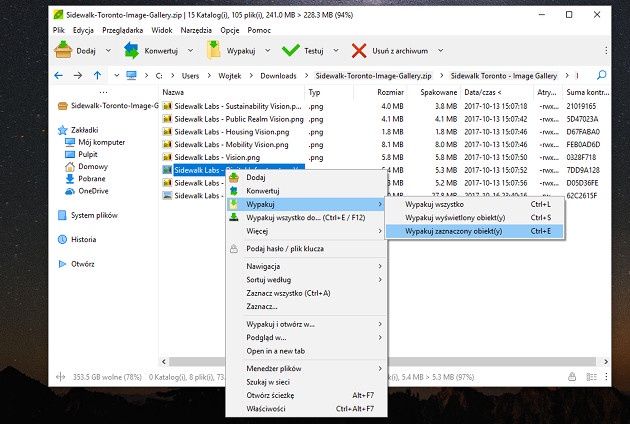
Task: Open the Plik menu
Action: tap(59, 30)
